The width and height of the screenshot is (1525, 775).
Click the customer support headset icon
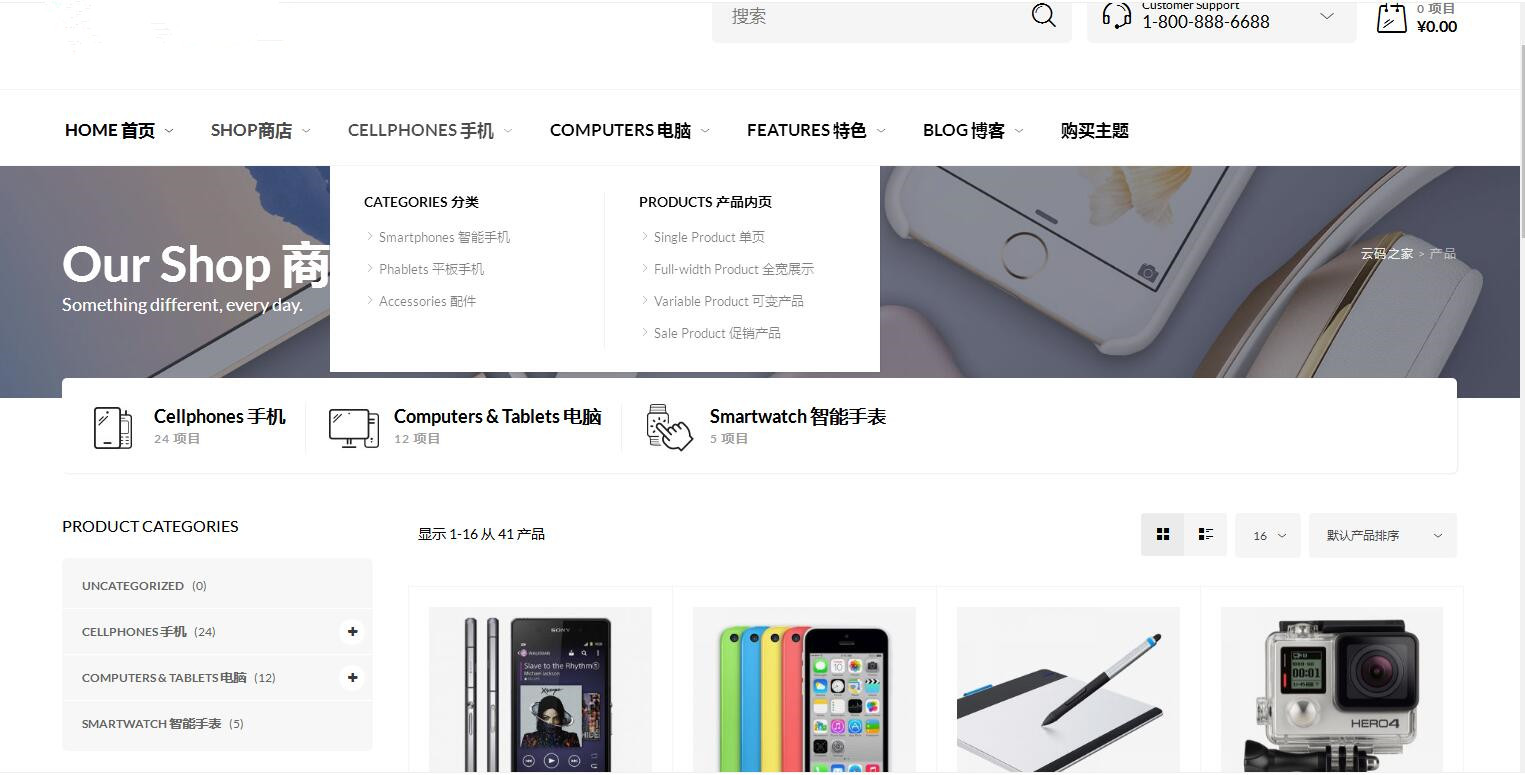coord(1116,16)
